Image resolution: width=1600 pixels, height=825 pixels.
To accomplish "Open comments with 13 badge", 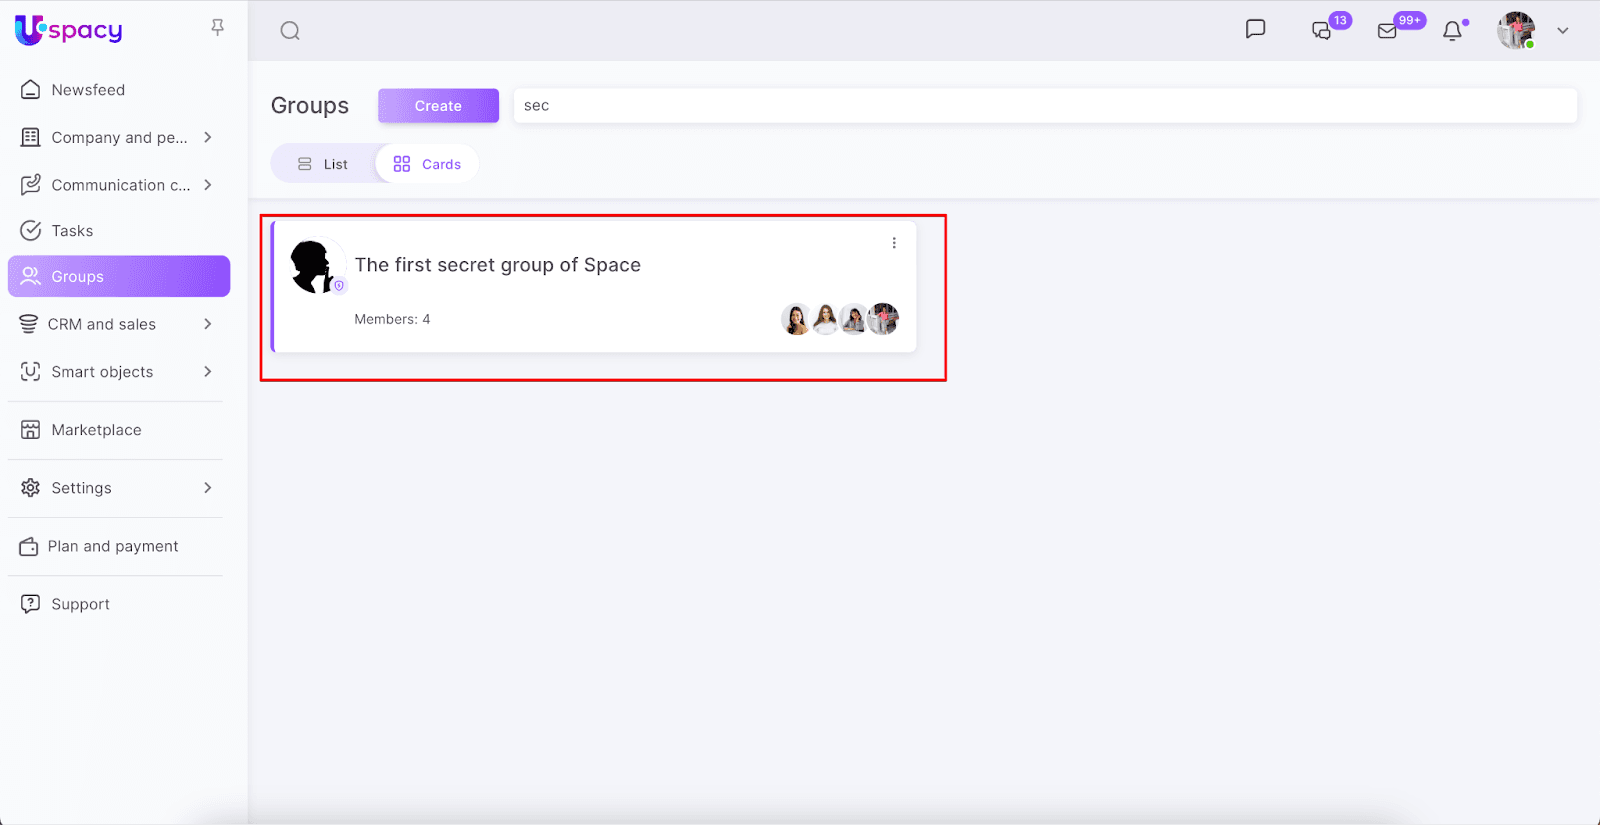I will [1323, 31].
